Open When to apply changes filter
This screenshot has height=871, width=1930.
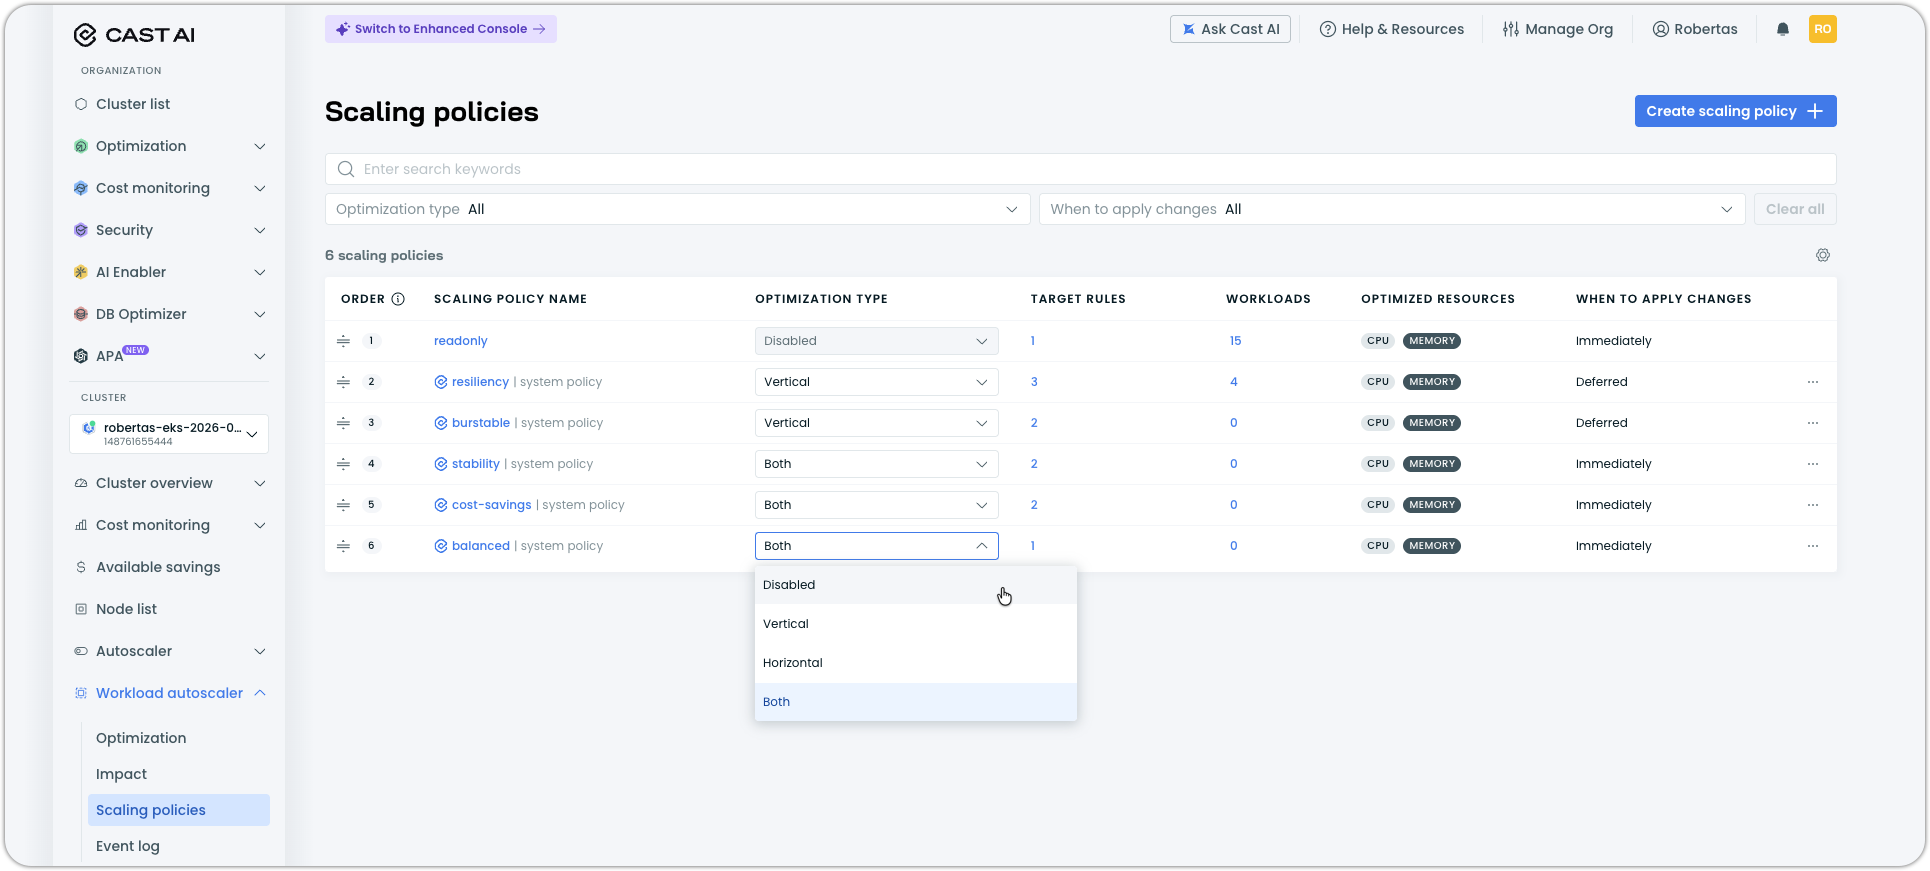pyautogui.click(x=1392, y=209)
